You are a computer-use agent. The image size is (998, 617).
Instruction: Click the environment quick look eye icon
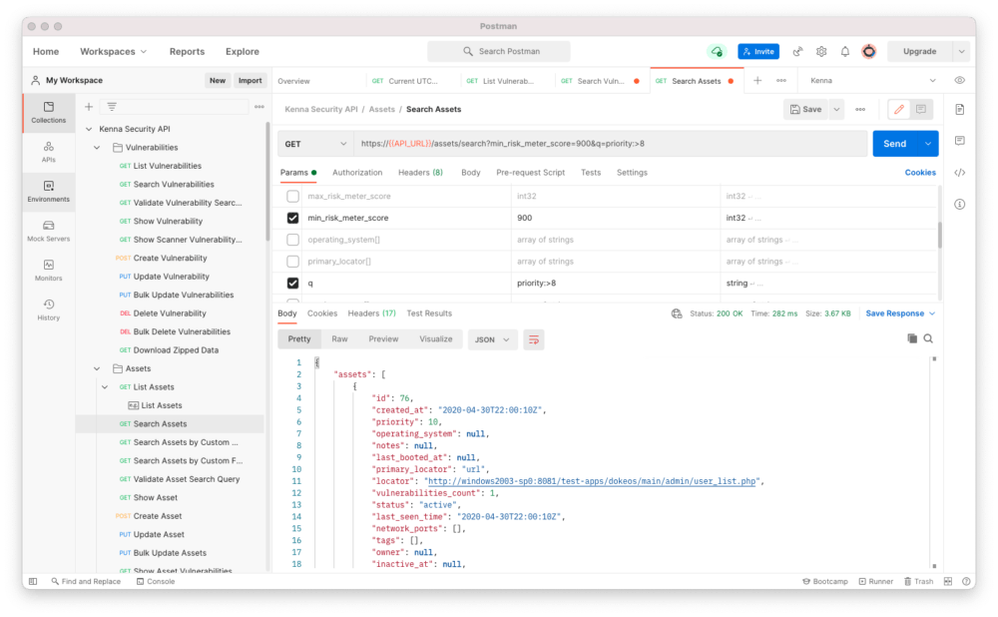click(x=960, y=81)
